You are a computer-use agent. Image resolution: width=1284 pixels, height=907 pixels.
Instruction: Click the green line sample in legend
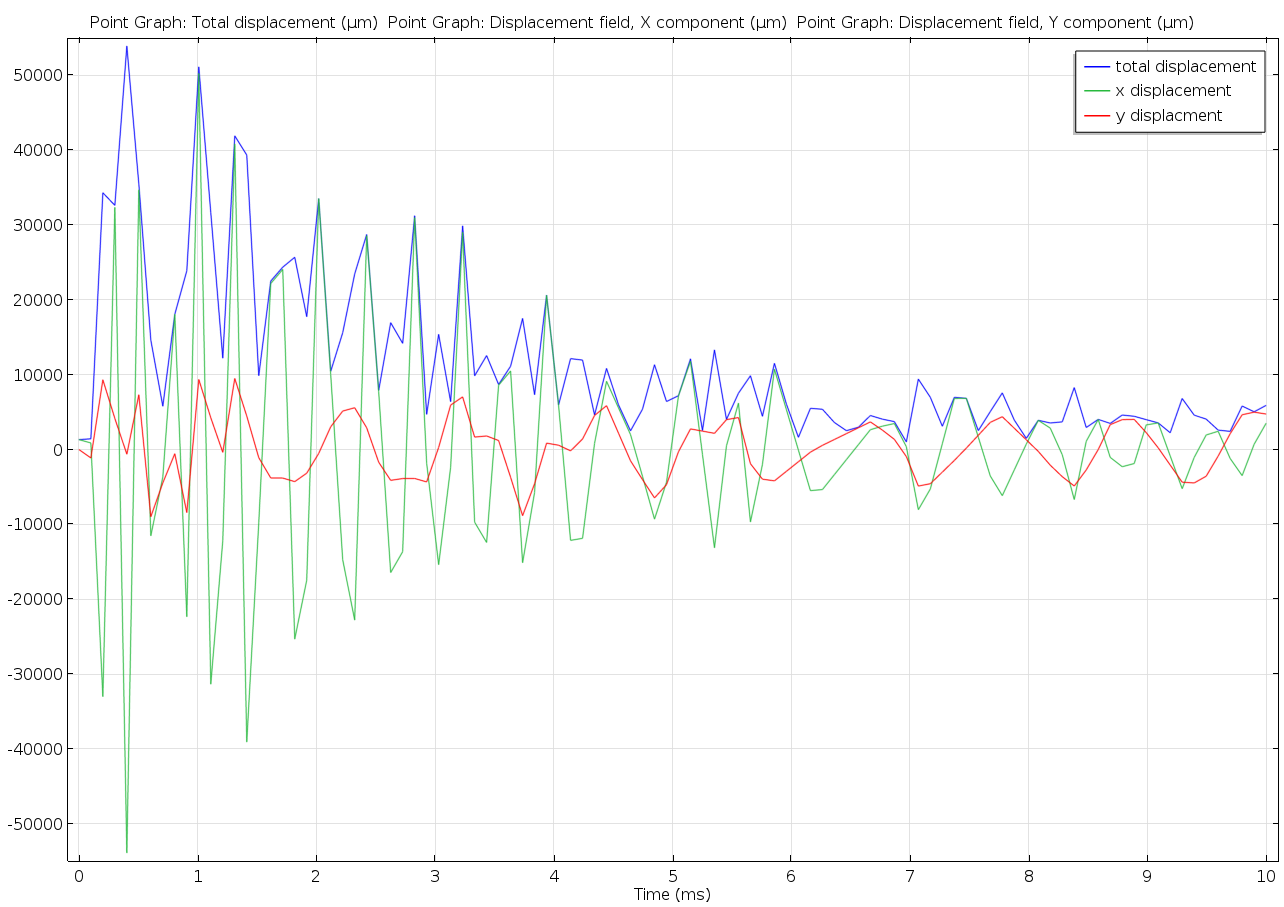[x=1097, y=91]
